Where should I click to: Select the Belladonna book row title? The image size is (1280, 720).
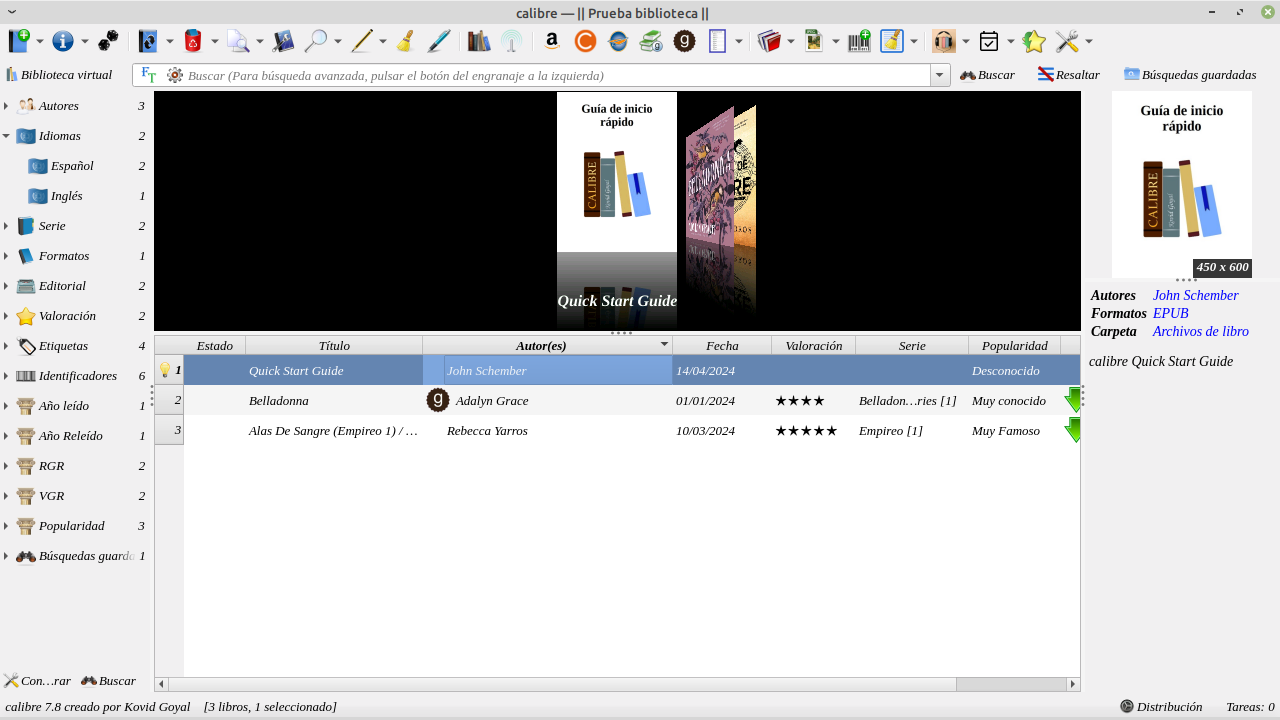[279, 401]
